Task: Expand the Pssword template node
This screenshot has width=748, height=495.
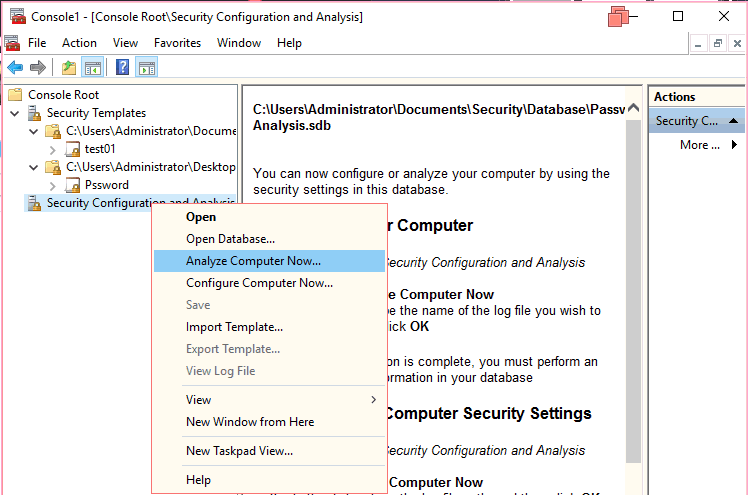Action: coord(54,185)
